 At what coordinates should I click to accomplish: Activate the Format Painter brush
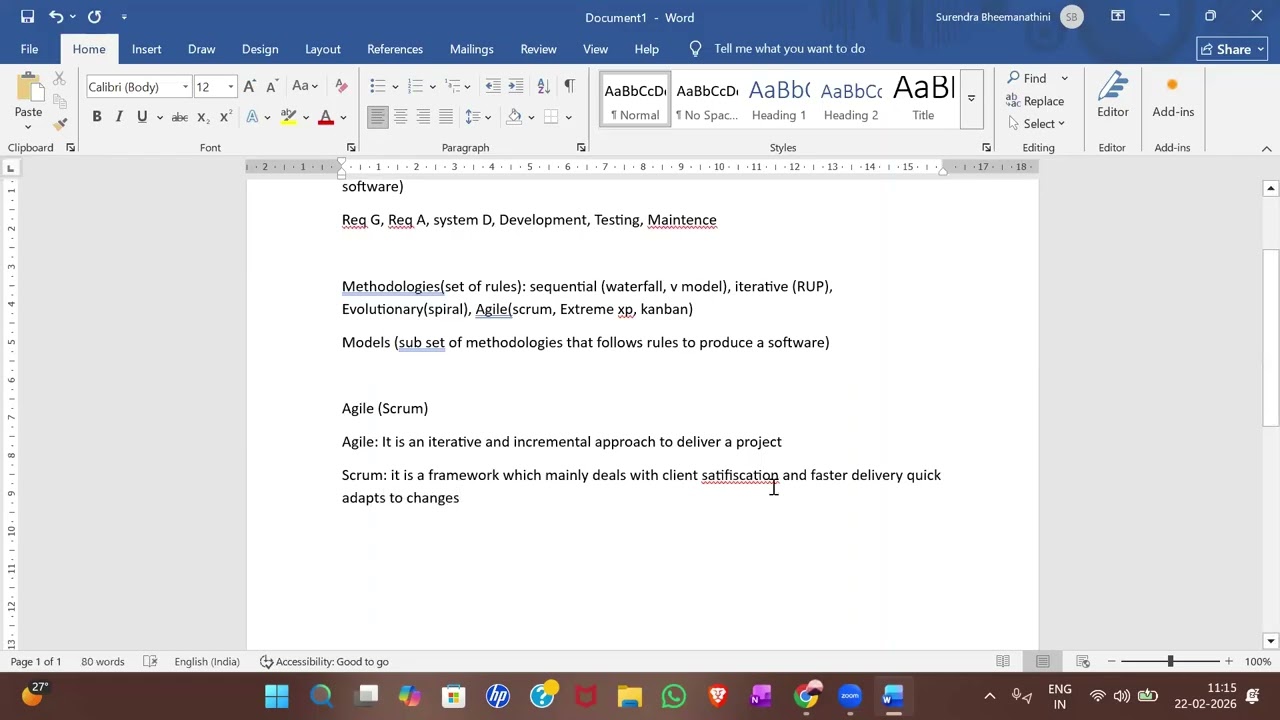60,124
